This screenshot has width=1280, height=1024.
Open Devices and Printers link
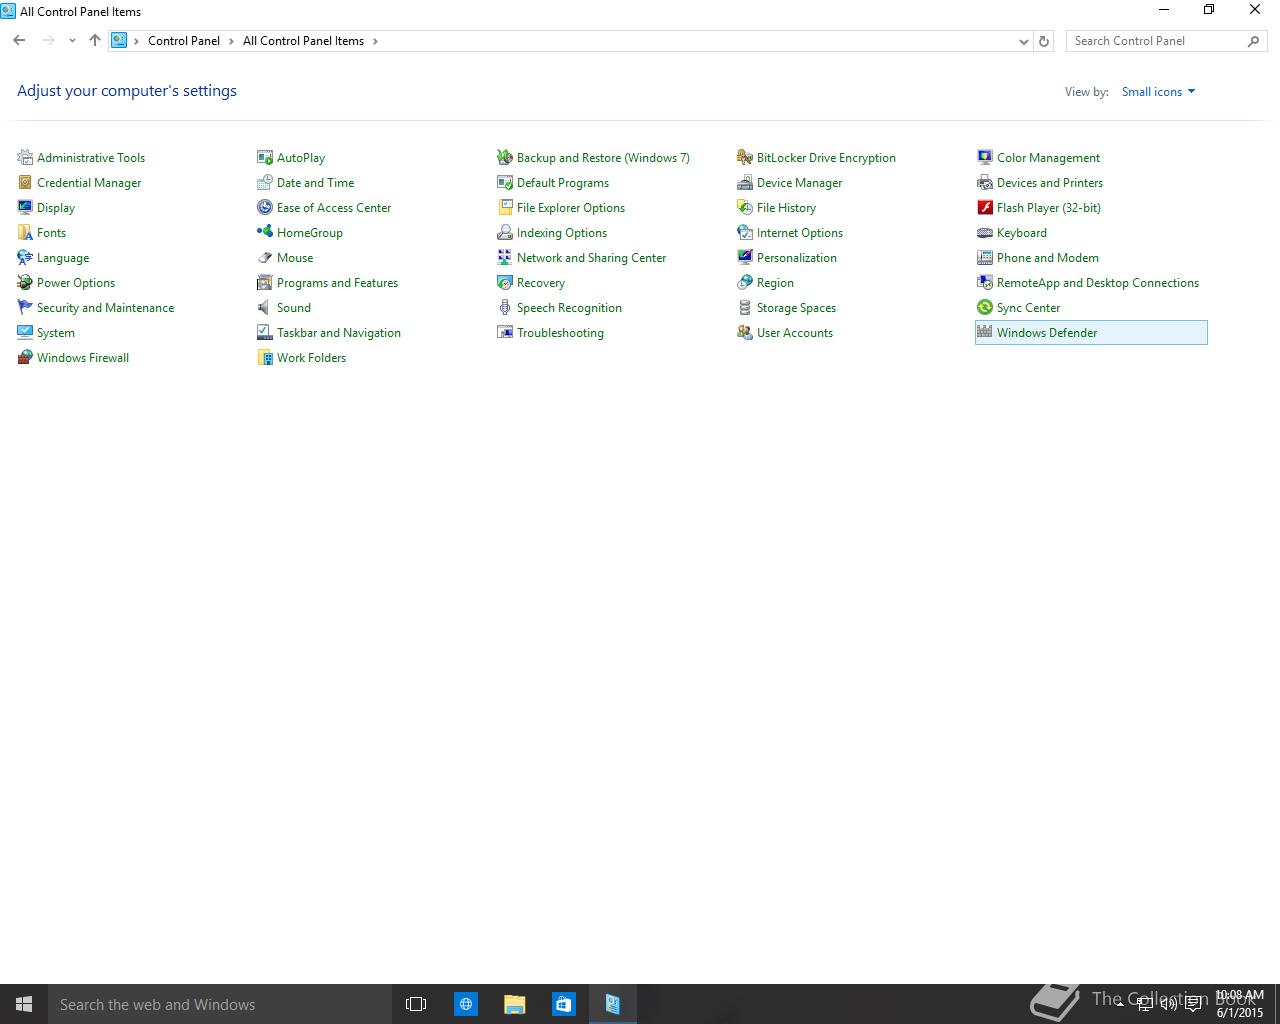tap(1050, 183)
